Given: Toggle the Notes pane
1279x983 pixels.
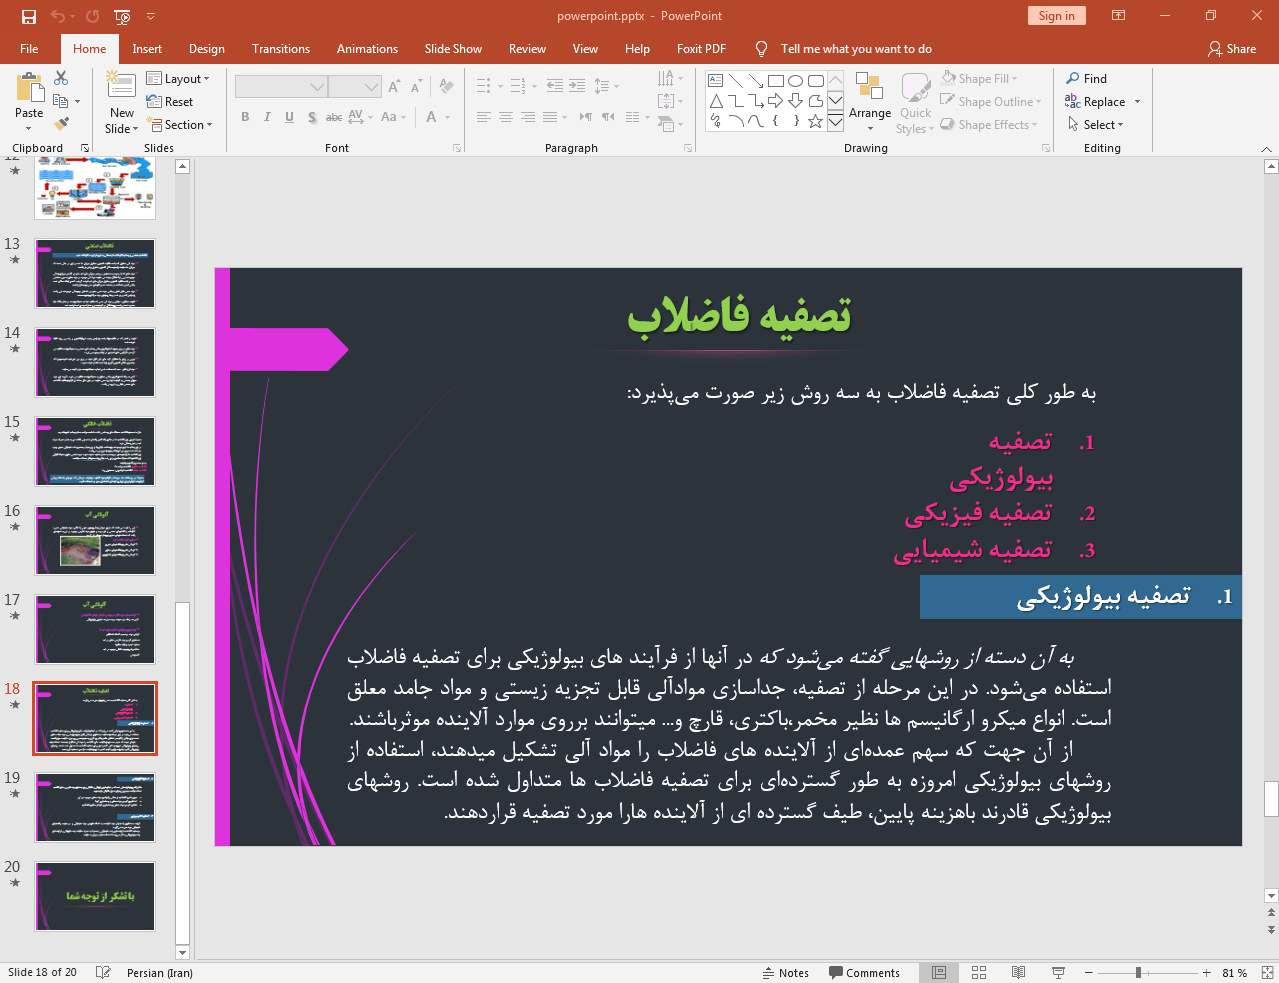Looking at the screenshot, I should (x=785, y=973).
